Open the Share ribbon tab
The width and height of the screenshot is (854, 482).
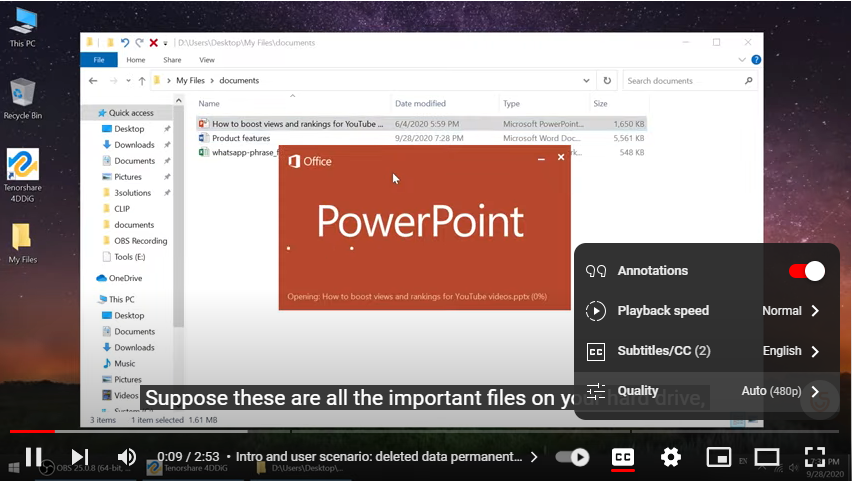pyautogui.click(x=172, y=60)
